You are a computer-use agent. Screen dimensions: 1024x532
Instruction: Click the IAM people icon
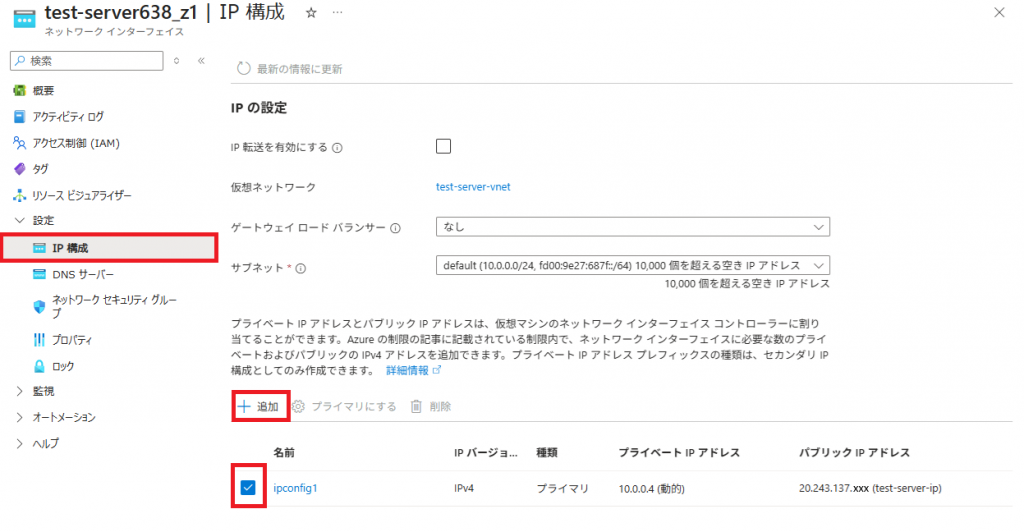20,143
